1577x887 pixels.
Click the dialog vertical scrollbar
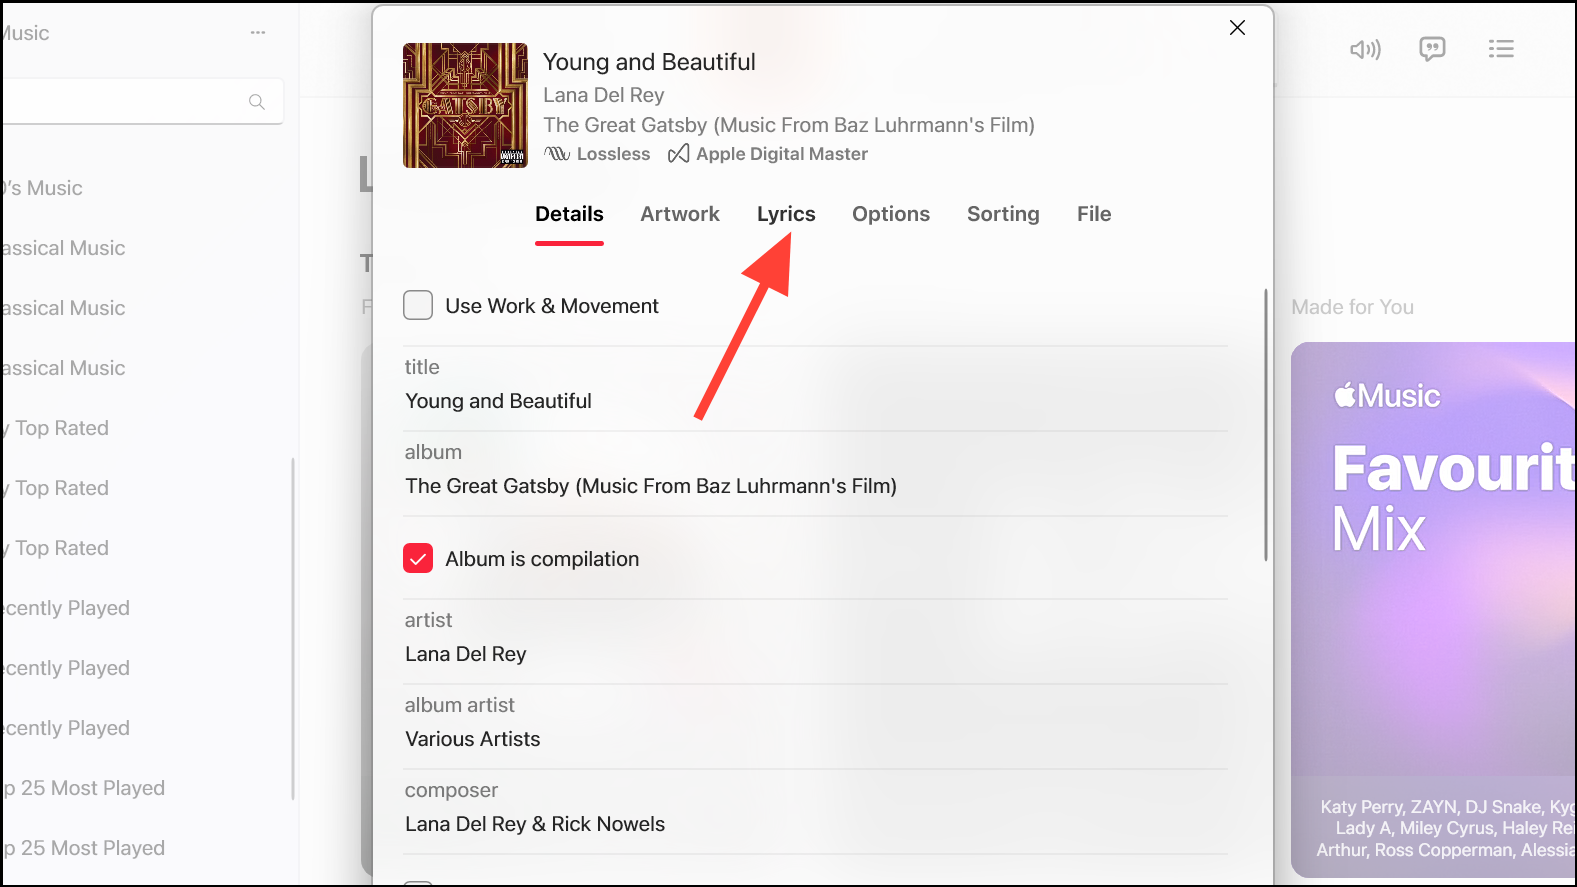tap(1266, 425)
